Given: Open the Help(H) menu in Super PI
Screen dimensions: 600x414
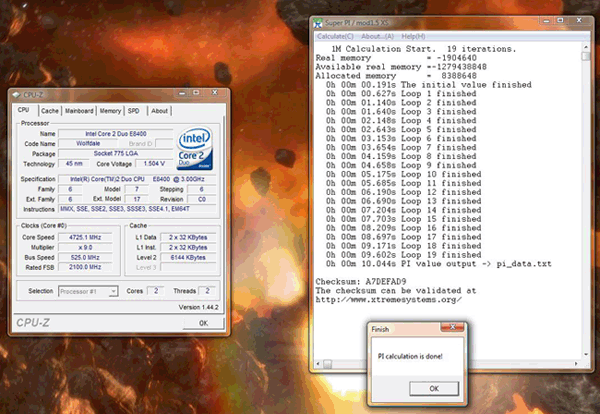Looking at the screenshot, I should (x=413, y=36).
